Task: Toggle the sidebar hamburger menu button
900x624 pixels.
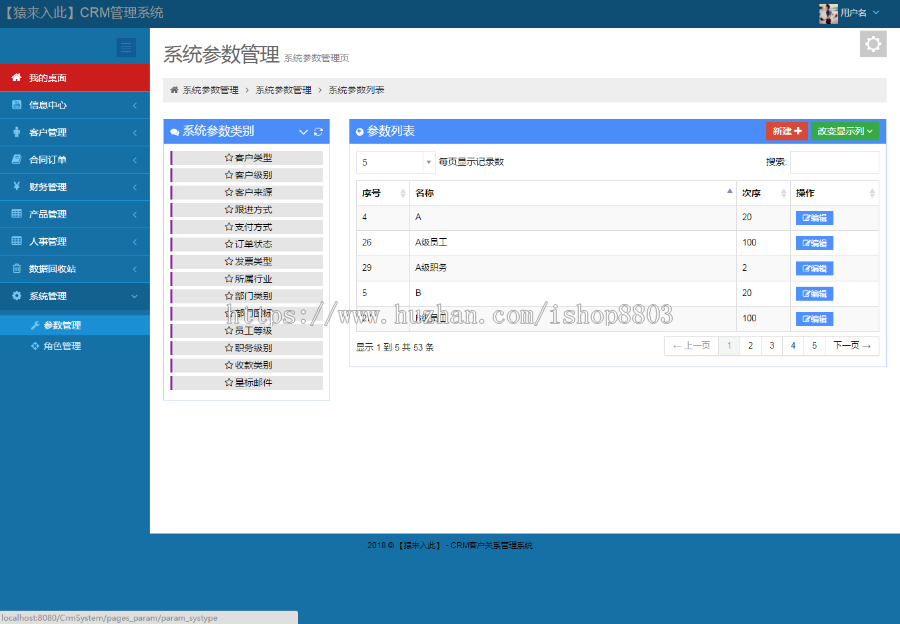Action: pyautogui.click(x=126, y=47)
